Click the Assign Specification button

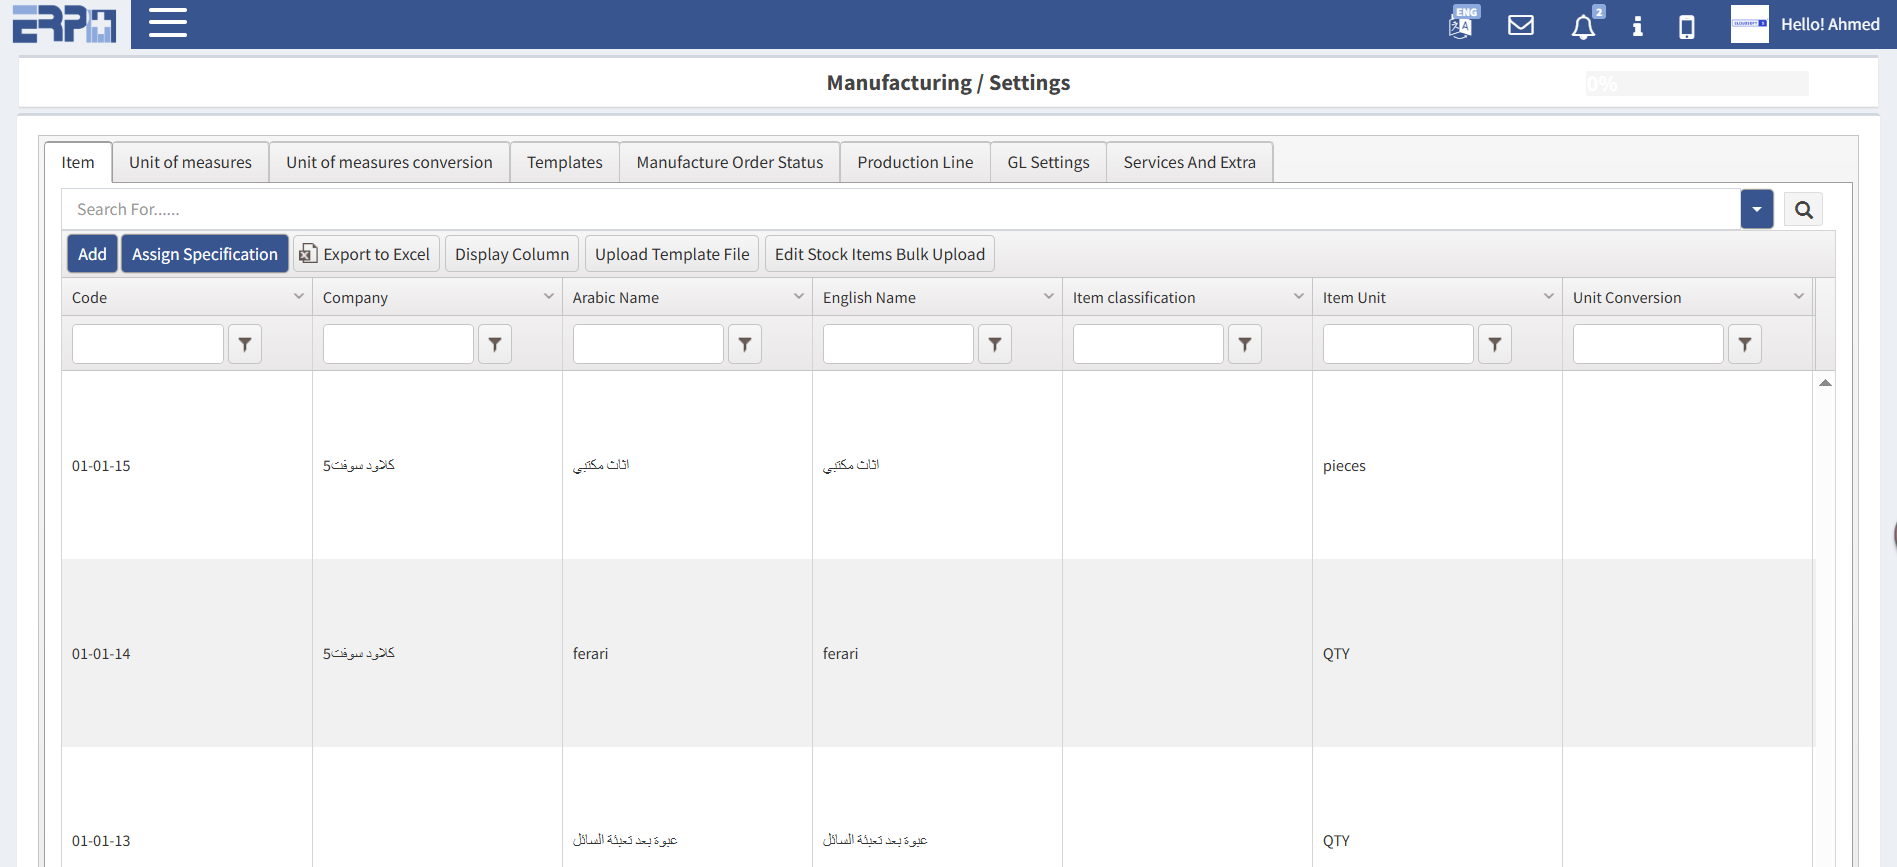coord(204,254)
